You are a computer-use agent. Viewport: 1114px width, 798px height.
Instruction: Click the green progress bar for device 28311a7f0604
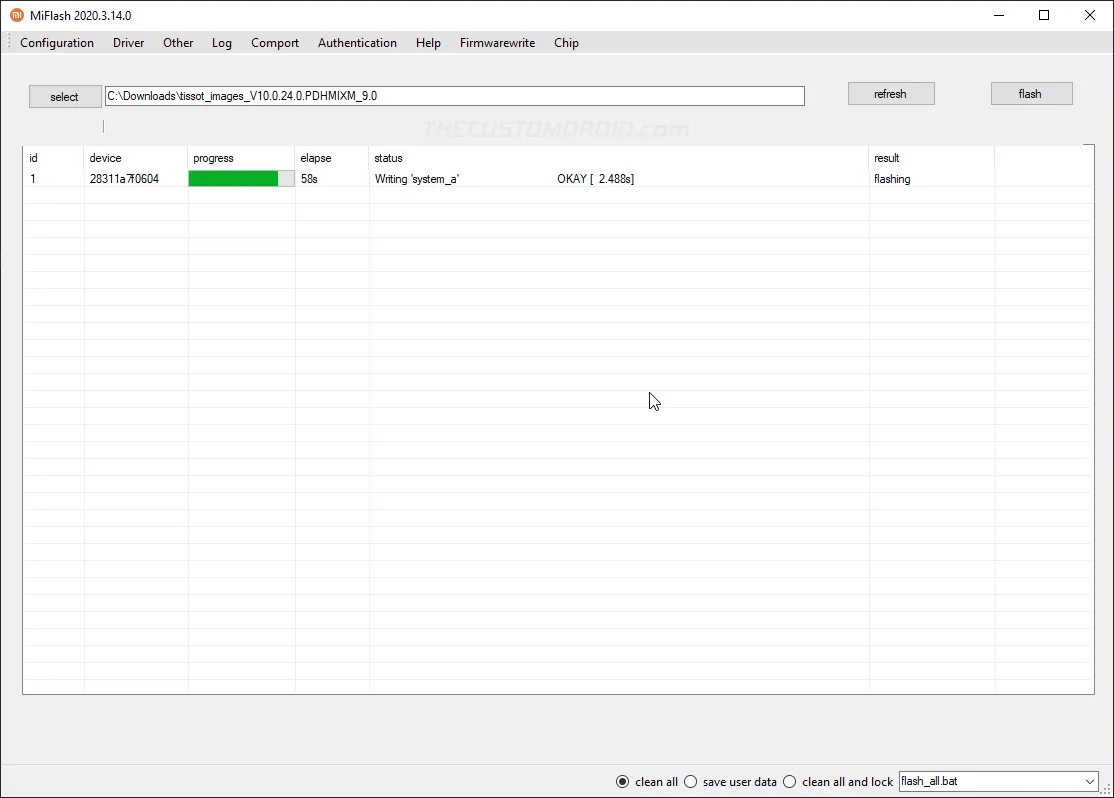[234, 178]
